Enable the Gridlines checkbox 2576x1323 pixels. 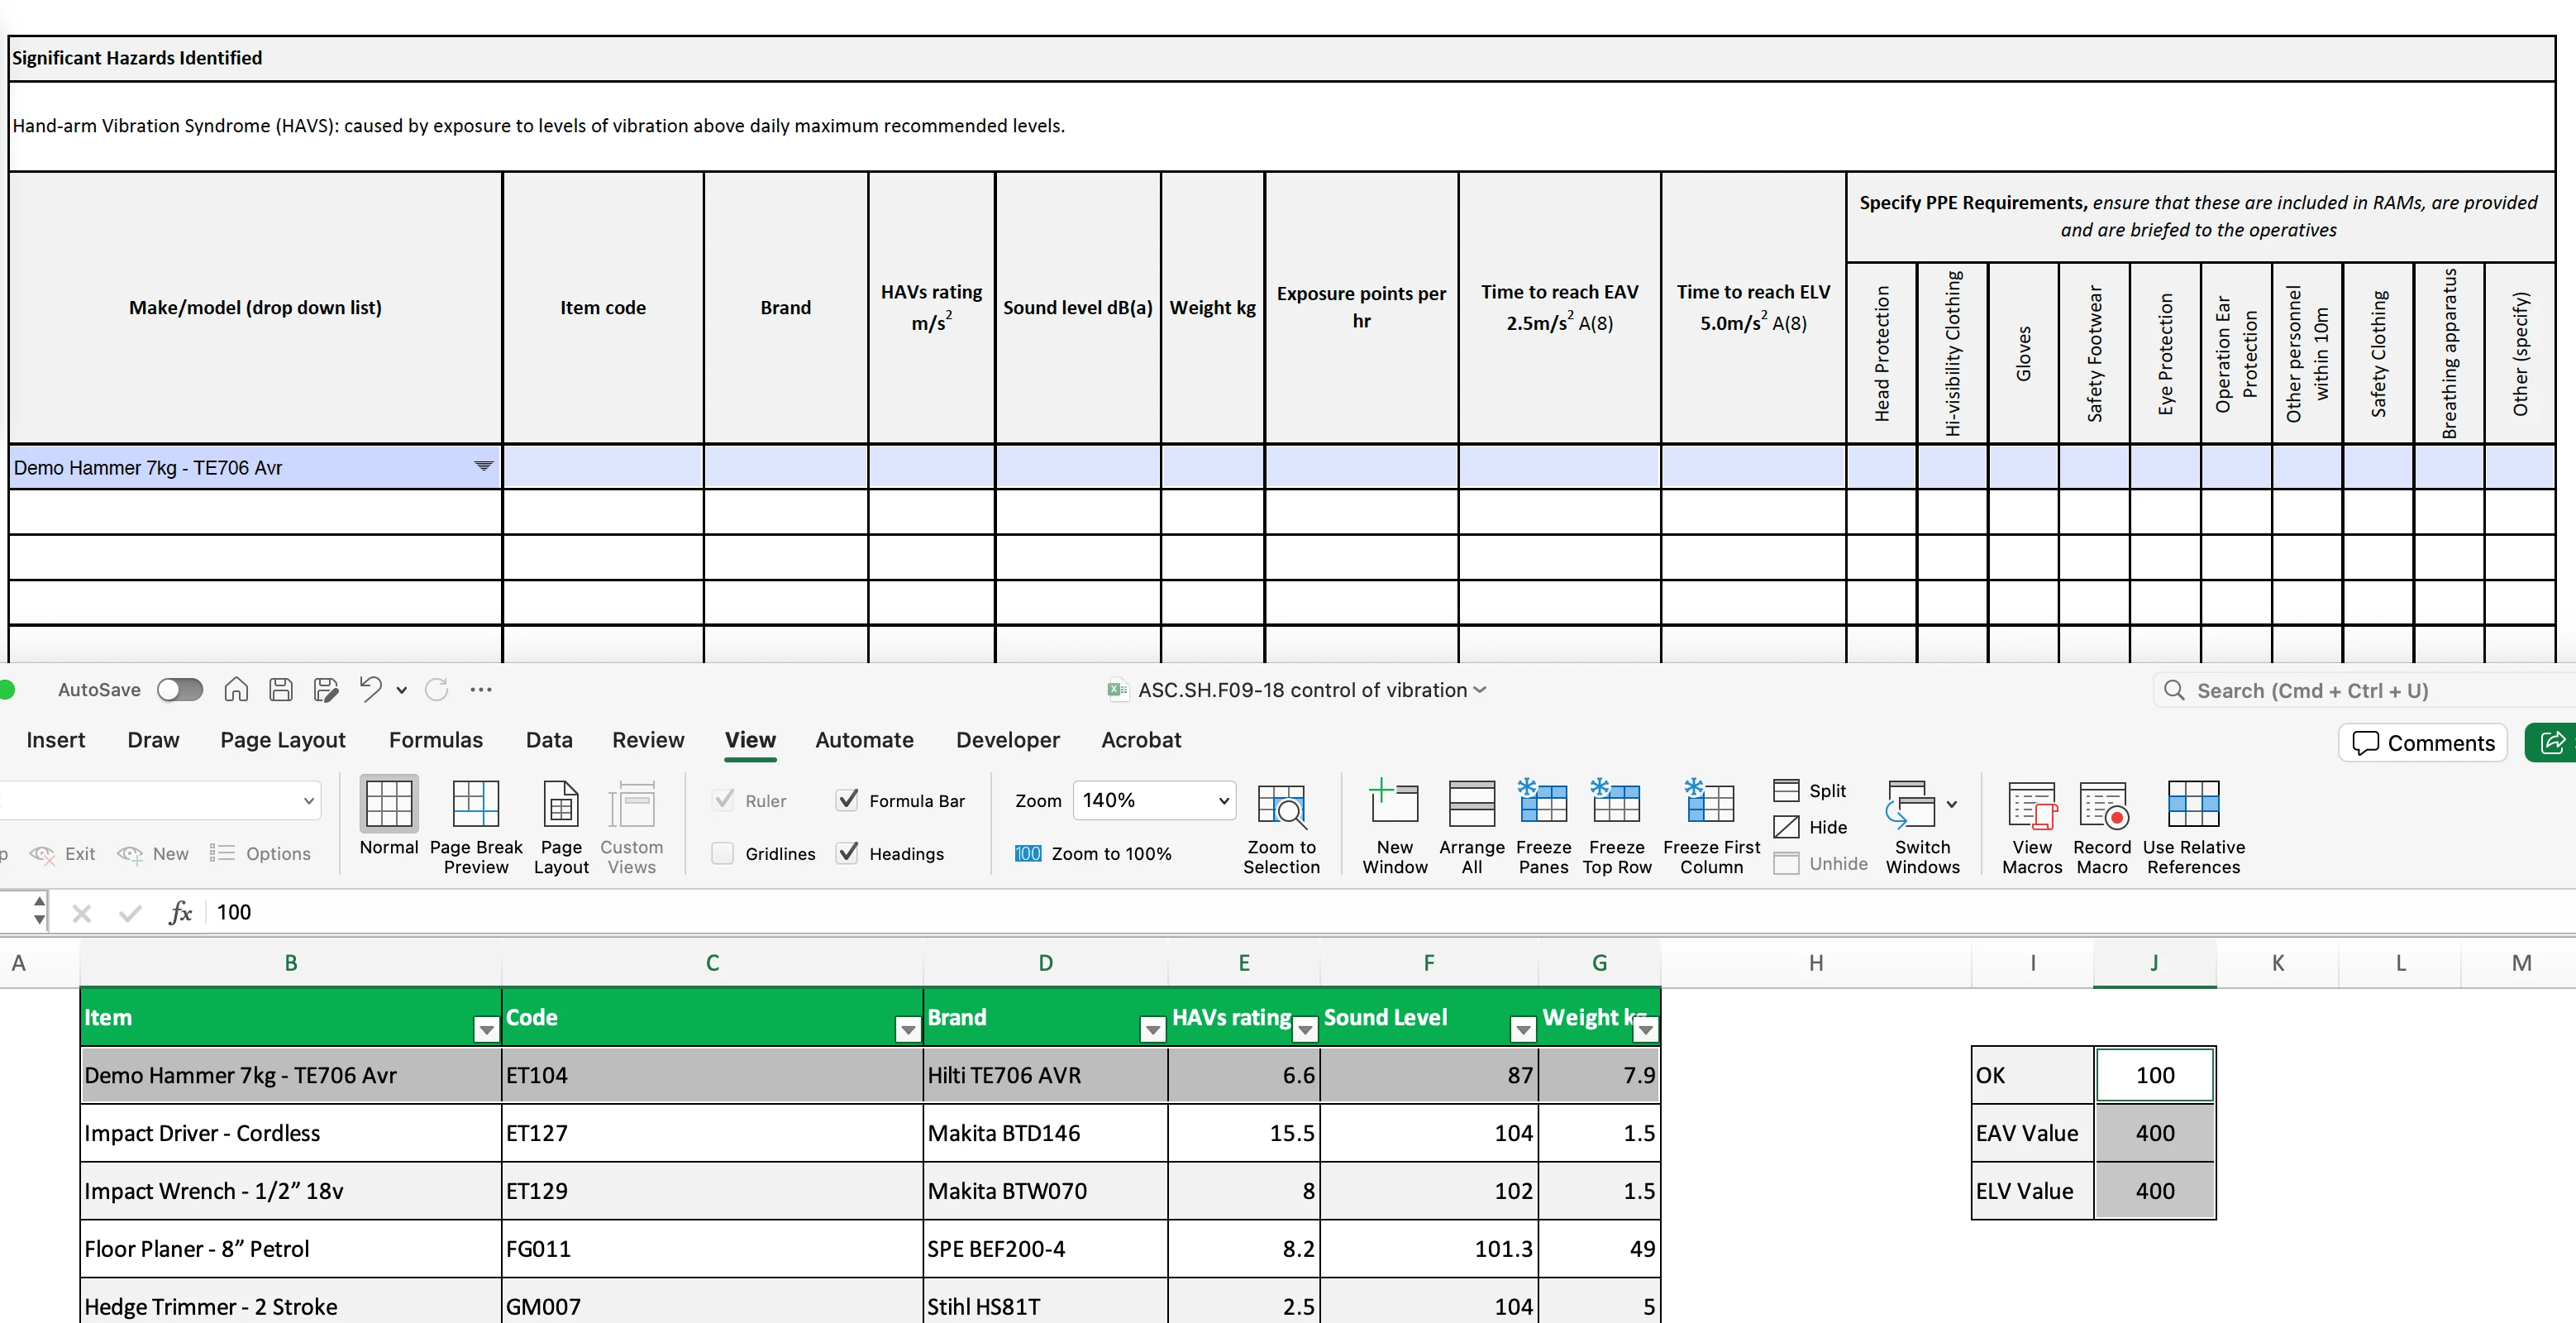tap(722, 853)
